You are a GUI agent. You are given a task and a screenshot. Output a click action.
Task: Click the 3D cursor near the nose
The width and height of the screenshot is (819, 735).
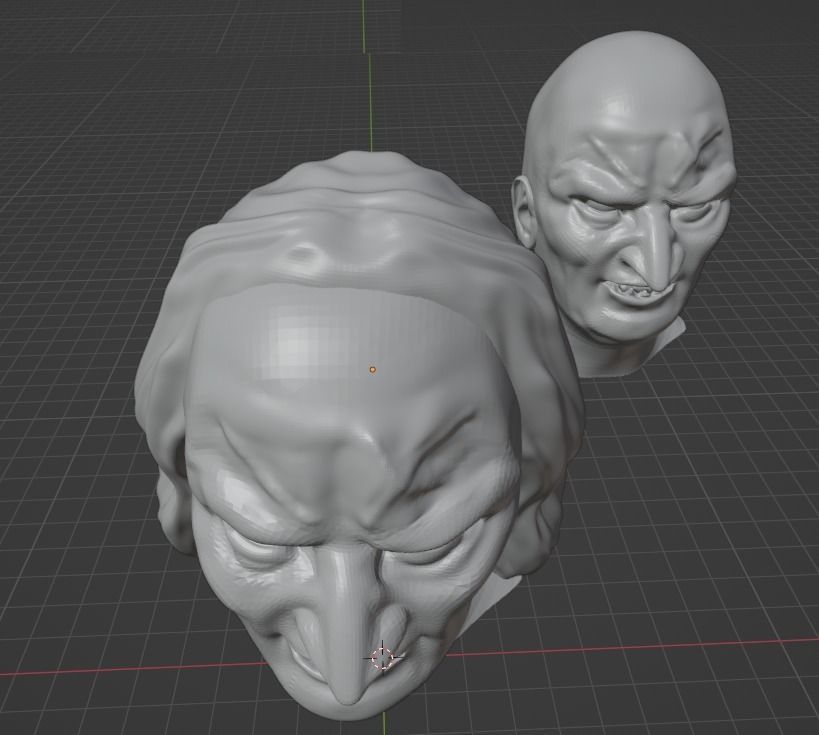click(383, 657)
